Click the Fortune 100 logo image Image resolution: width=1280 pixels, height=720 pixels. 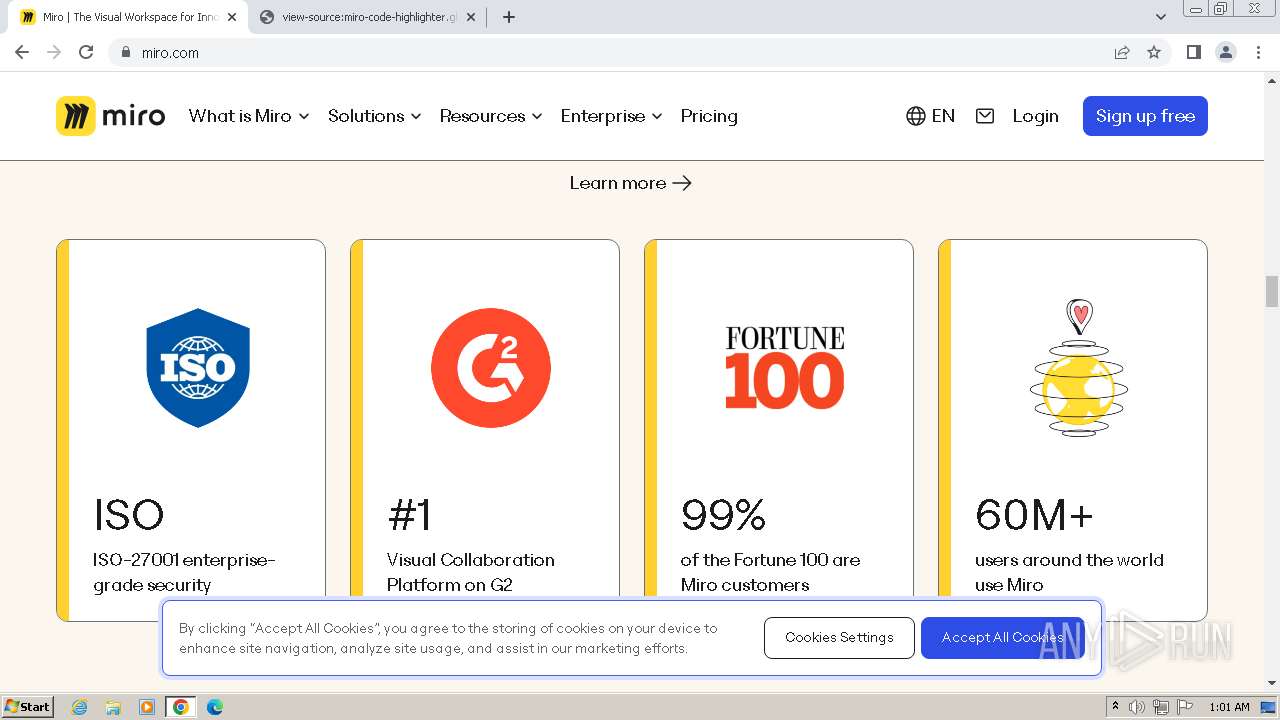785,367
